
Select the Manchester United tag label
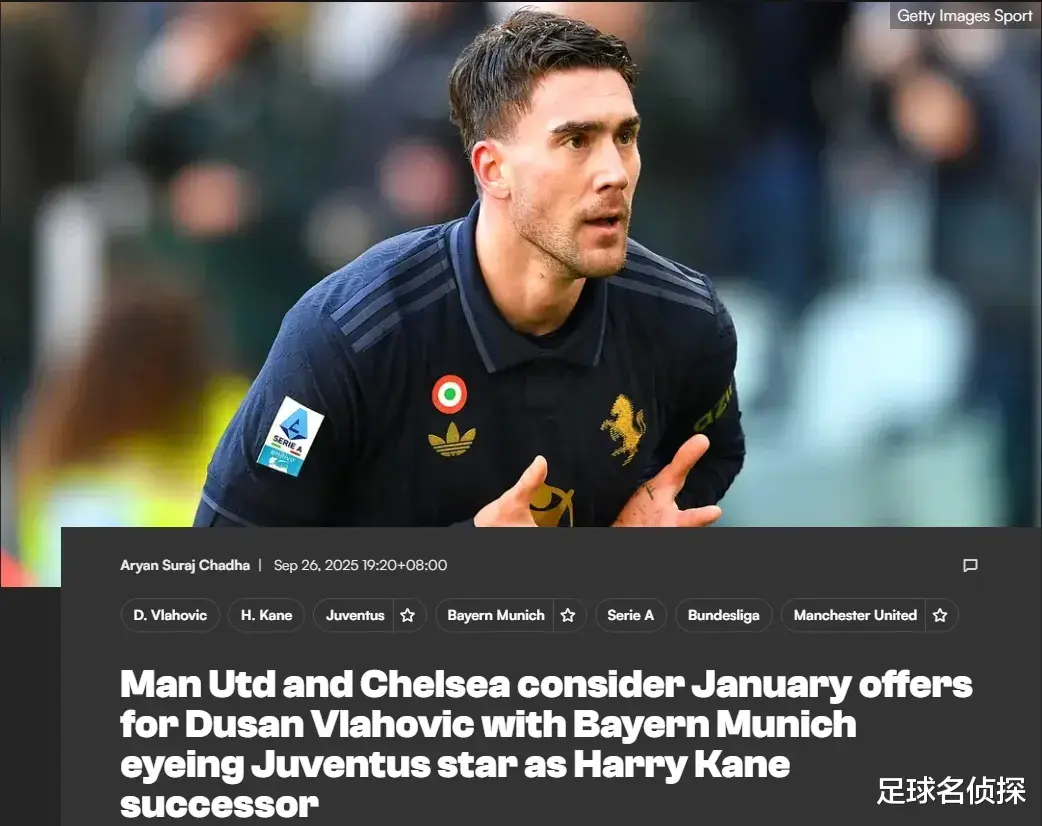[855, 615]
